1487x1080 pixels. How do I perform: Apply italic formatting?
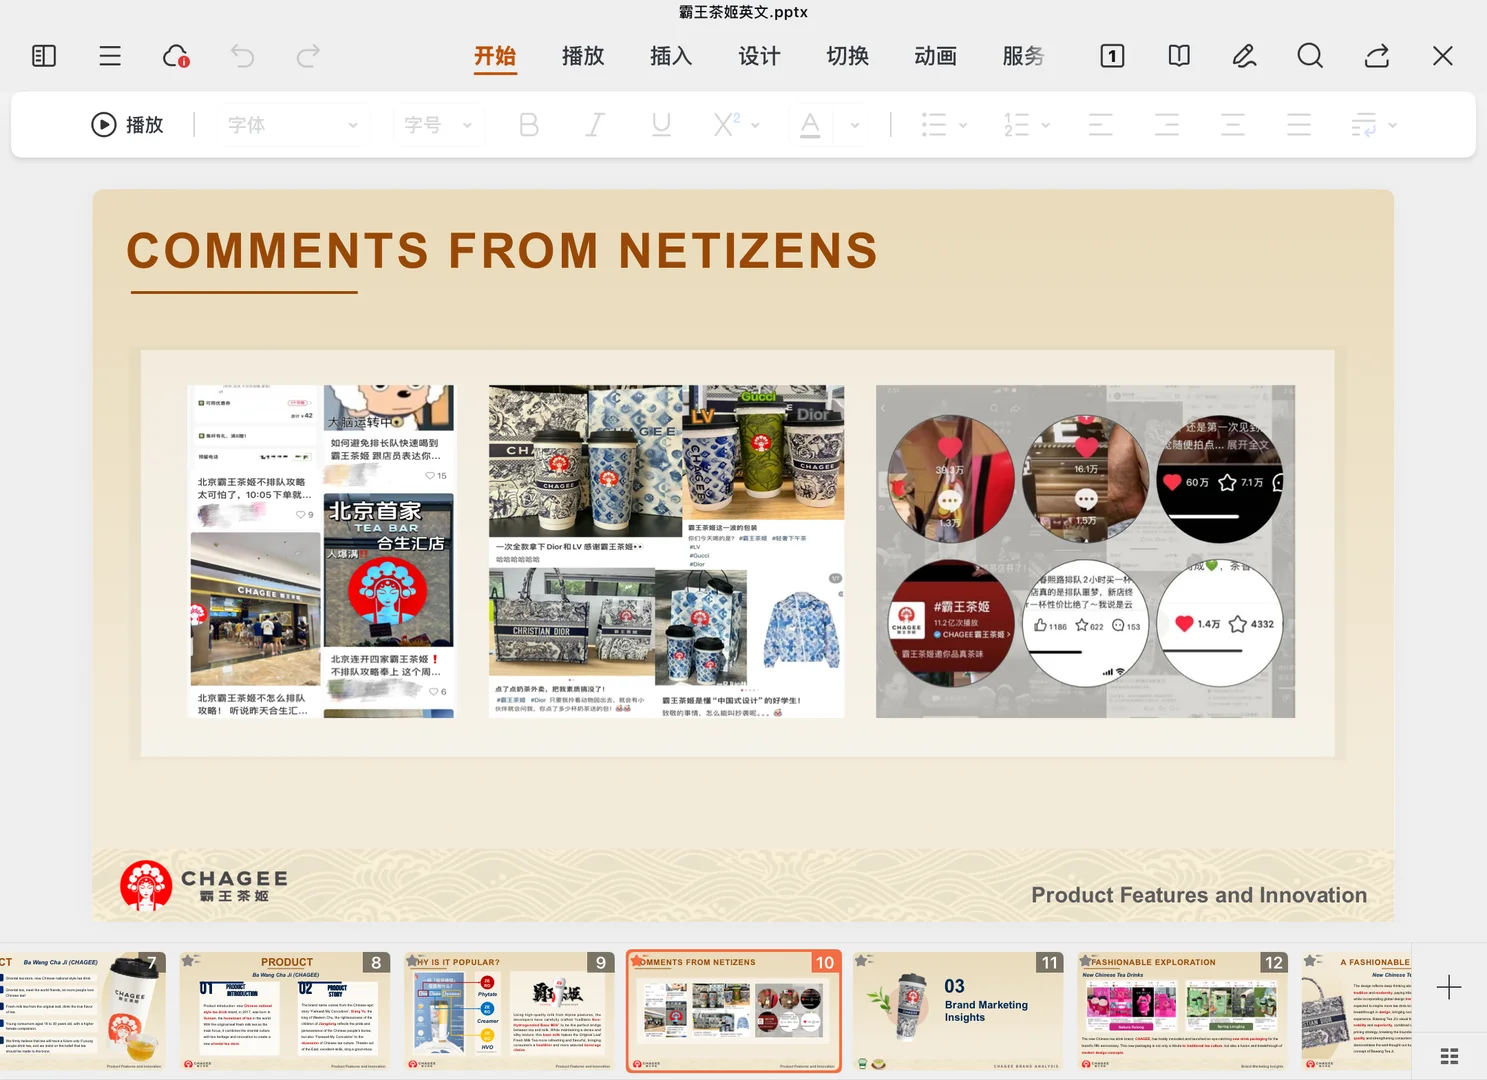[595, 125]
